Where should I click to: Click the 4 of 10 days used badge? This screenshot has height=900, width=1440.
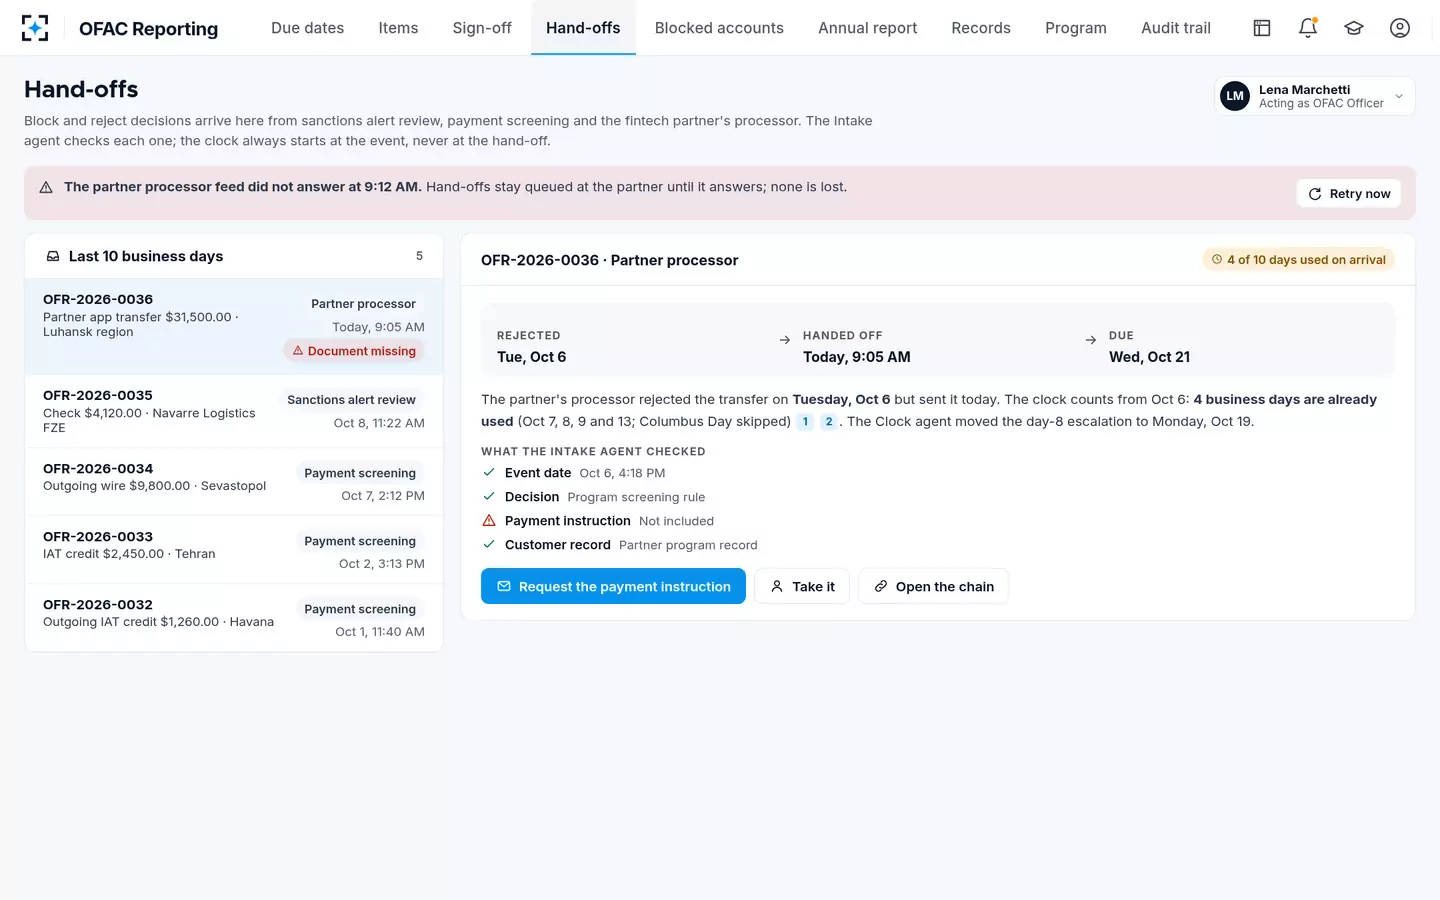coord(1298,260)
